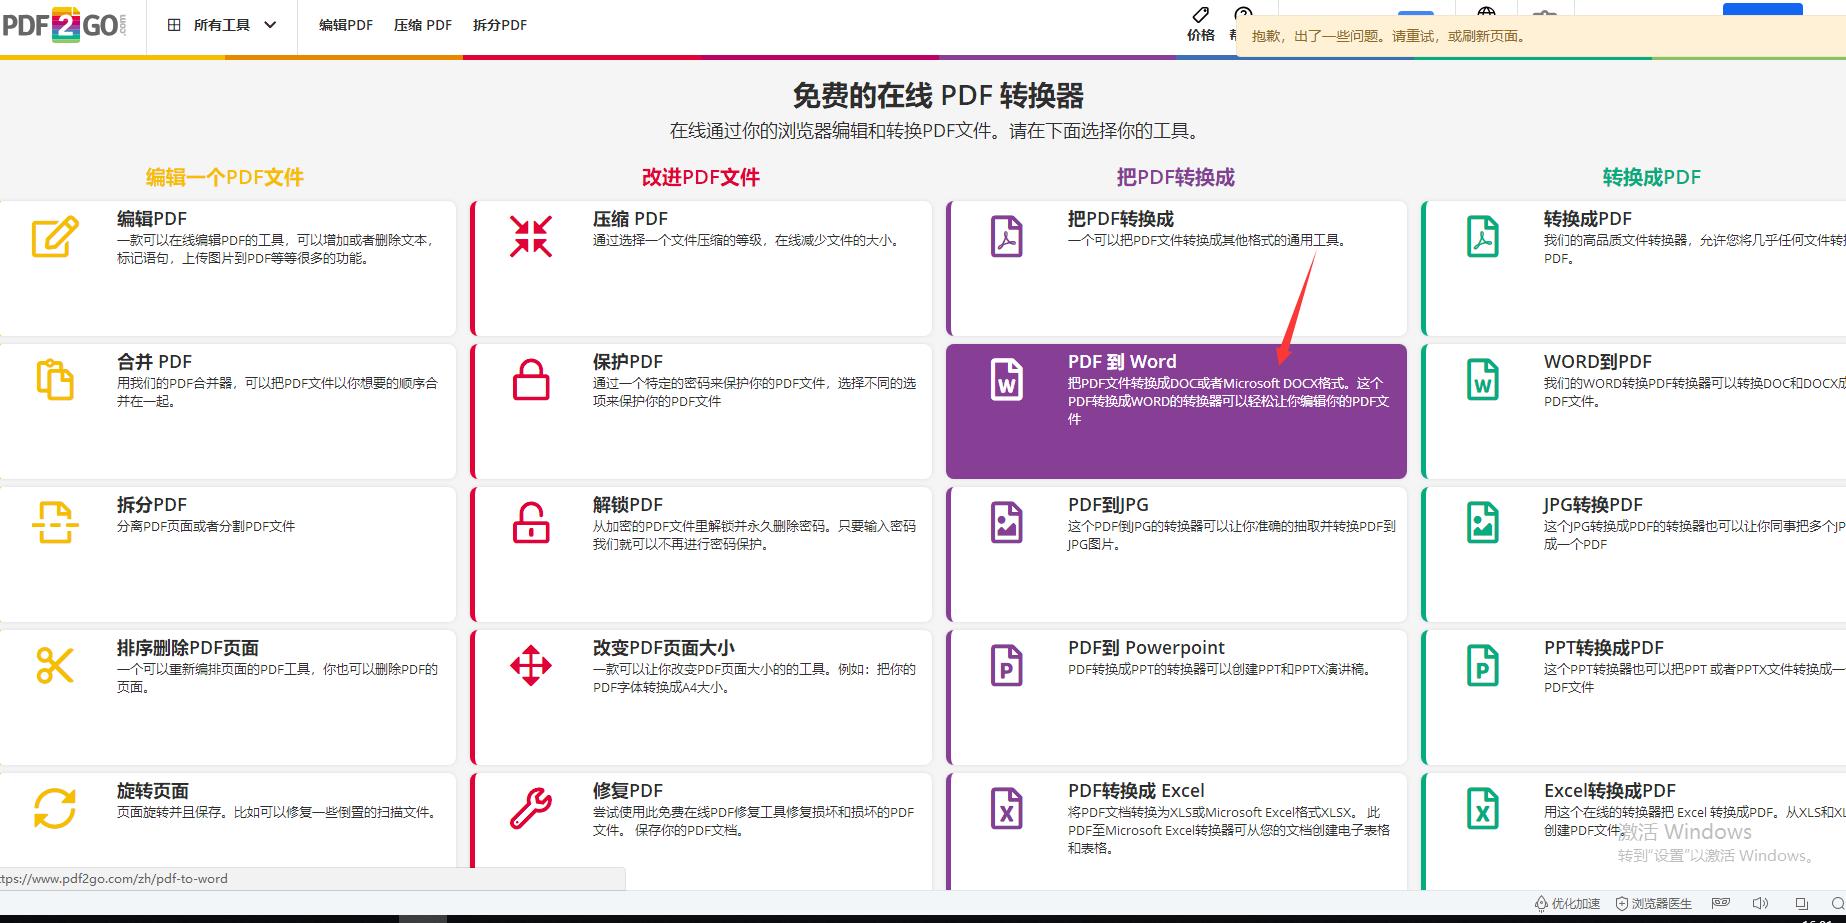Open the 价格 price tag icon
The width and height of the screenshot is (1846, 923).
pyautogui.click(x=1199, y=15)
